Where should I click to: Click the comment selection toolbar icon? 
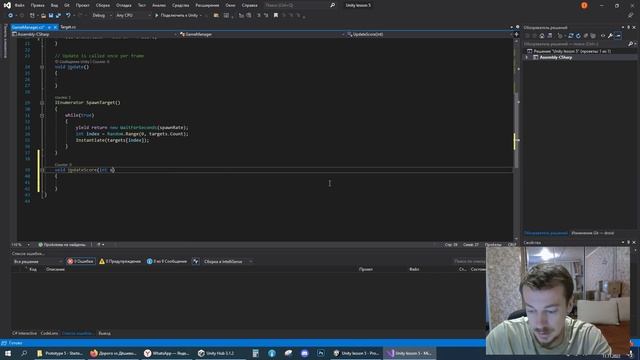coord(259,16)
